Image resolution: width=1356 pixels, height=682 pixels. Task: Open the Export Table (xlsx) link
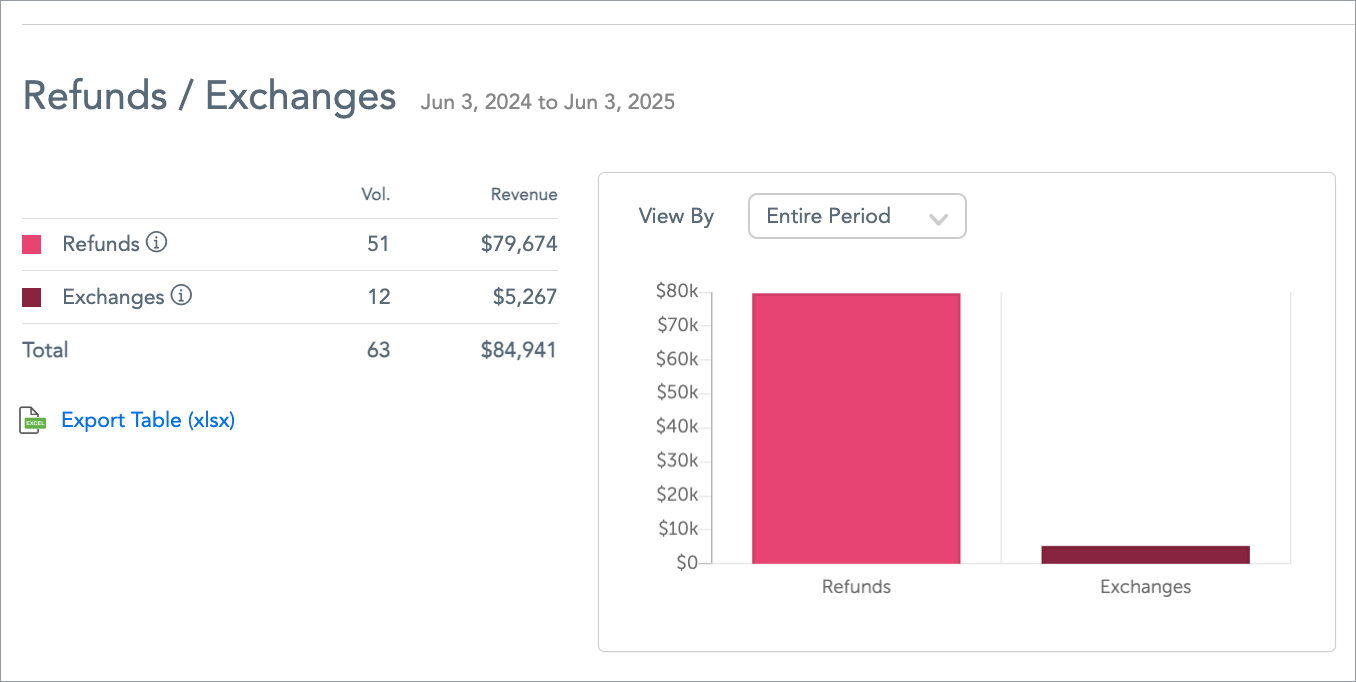148,420
